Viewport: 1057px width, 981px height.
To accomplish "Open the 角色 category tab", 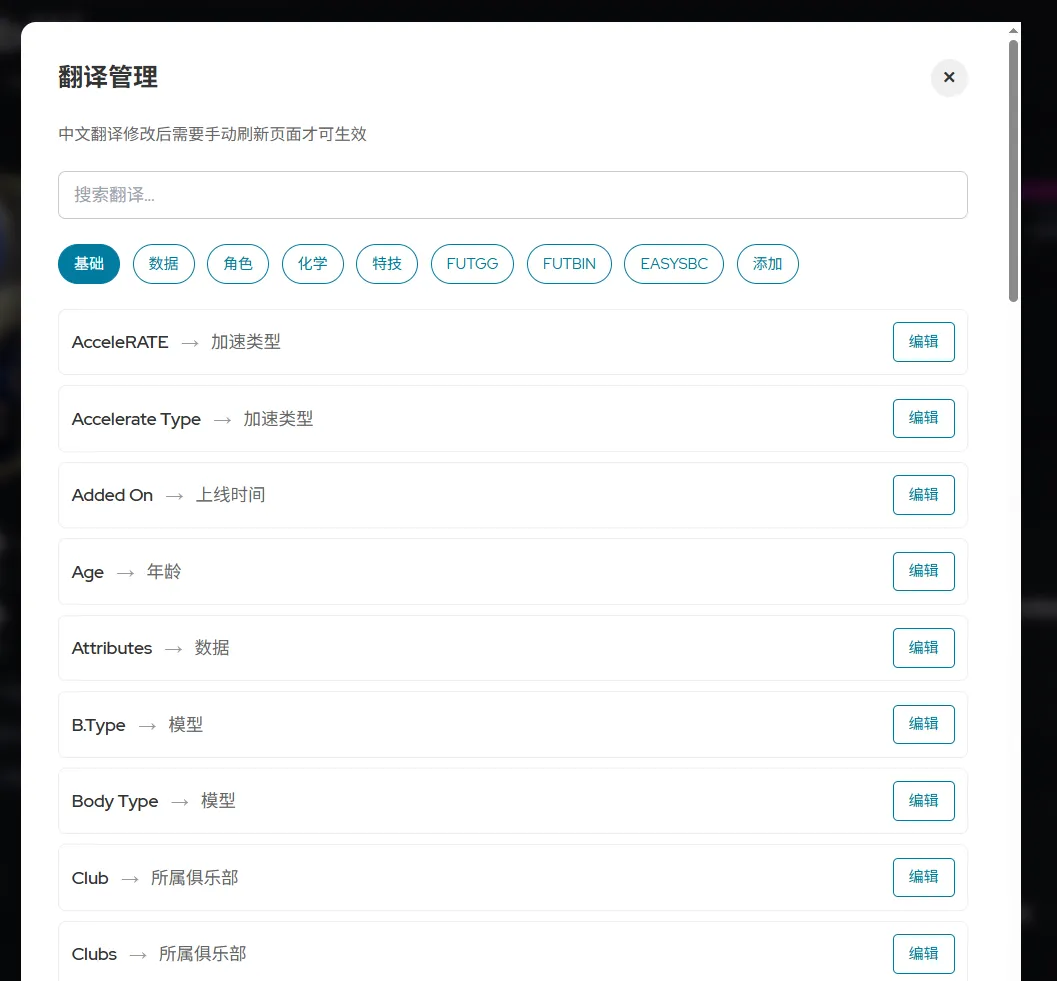I will pyautogui.click(x=238, y=264).
